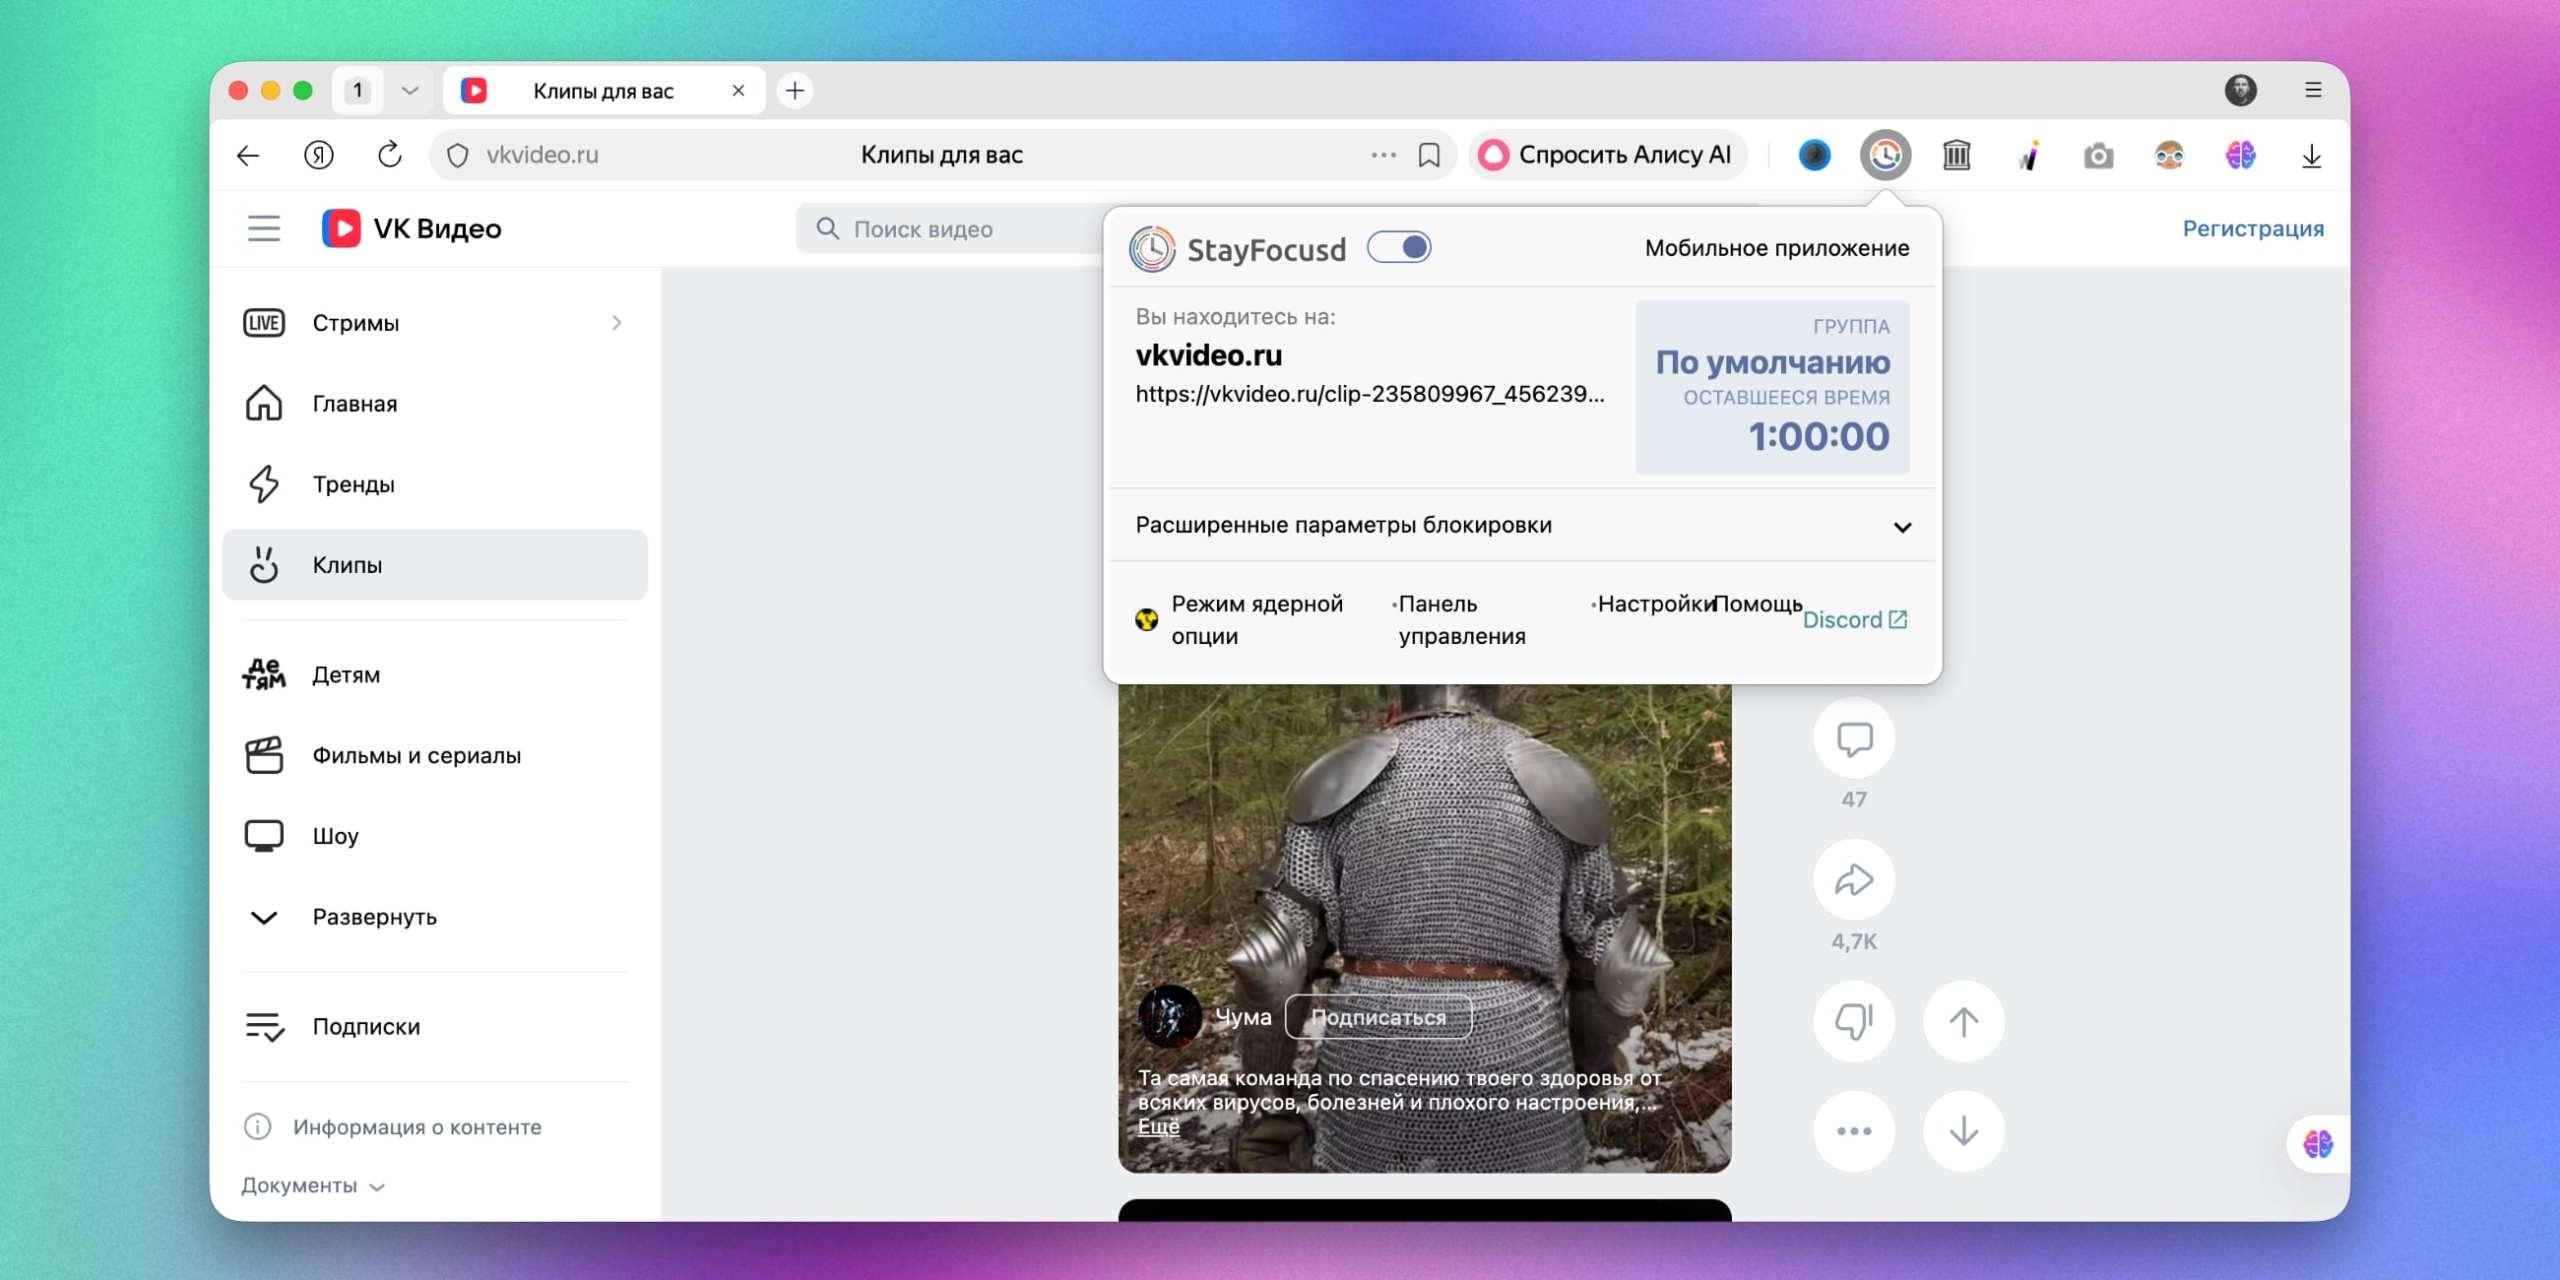
Task: Focus the Поиск видео search field
Action: tap(950, 229)
